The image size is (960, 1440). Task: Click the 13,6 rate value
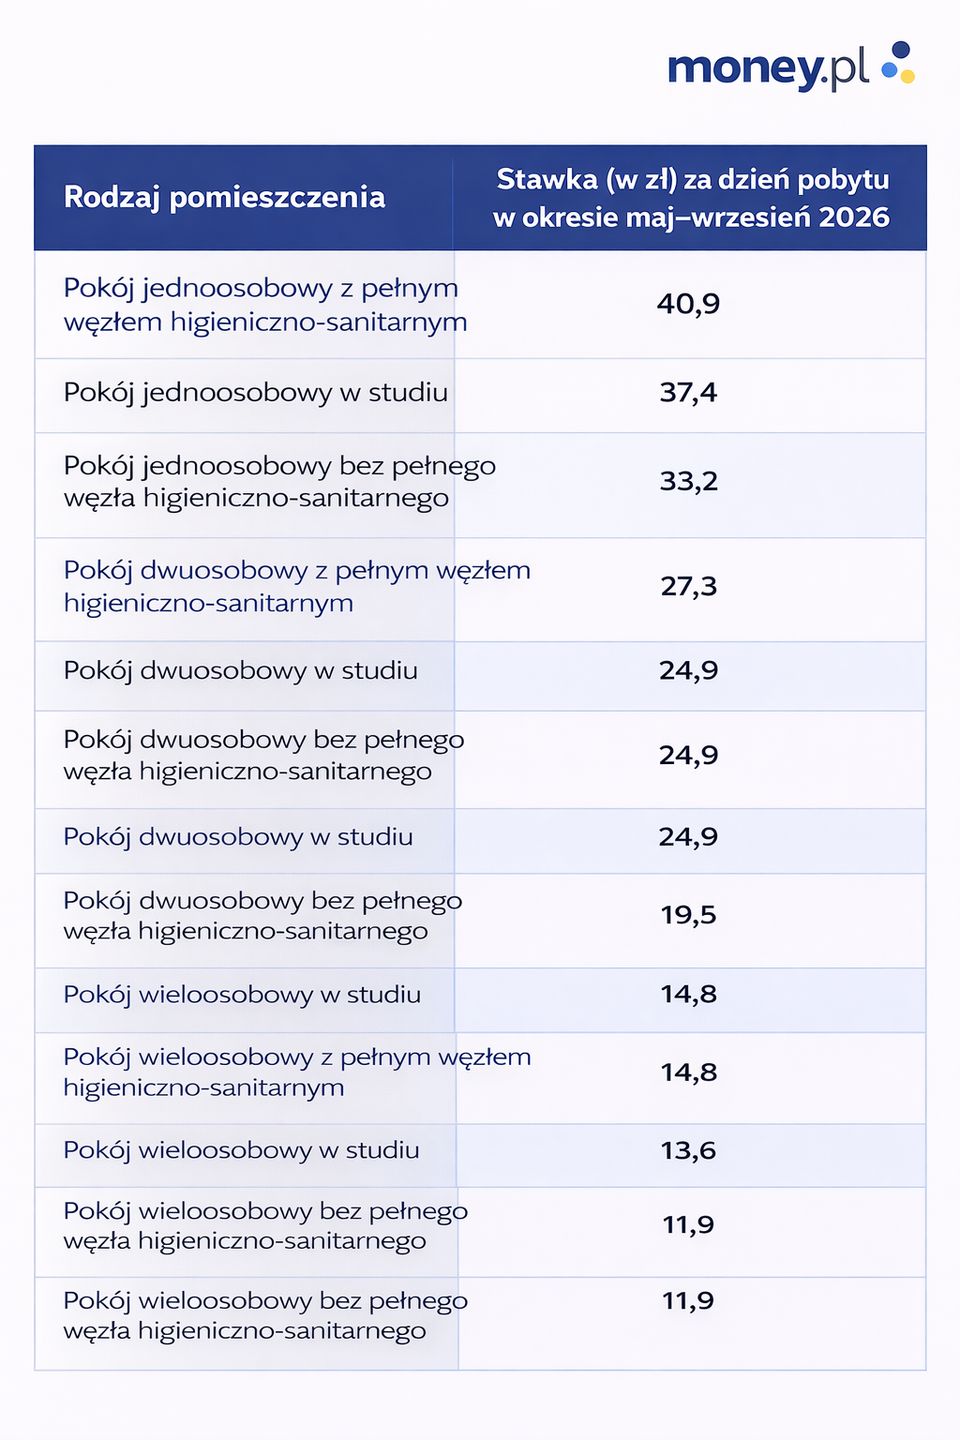click(x=688, y=1151)
